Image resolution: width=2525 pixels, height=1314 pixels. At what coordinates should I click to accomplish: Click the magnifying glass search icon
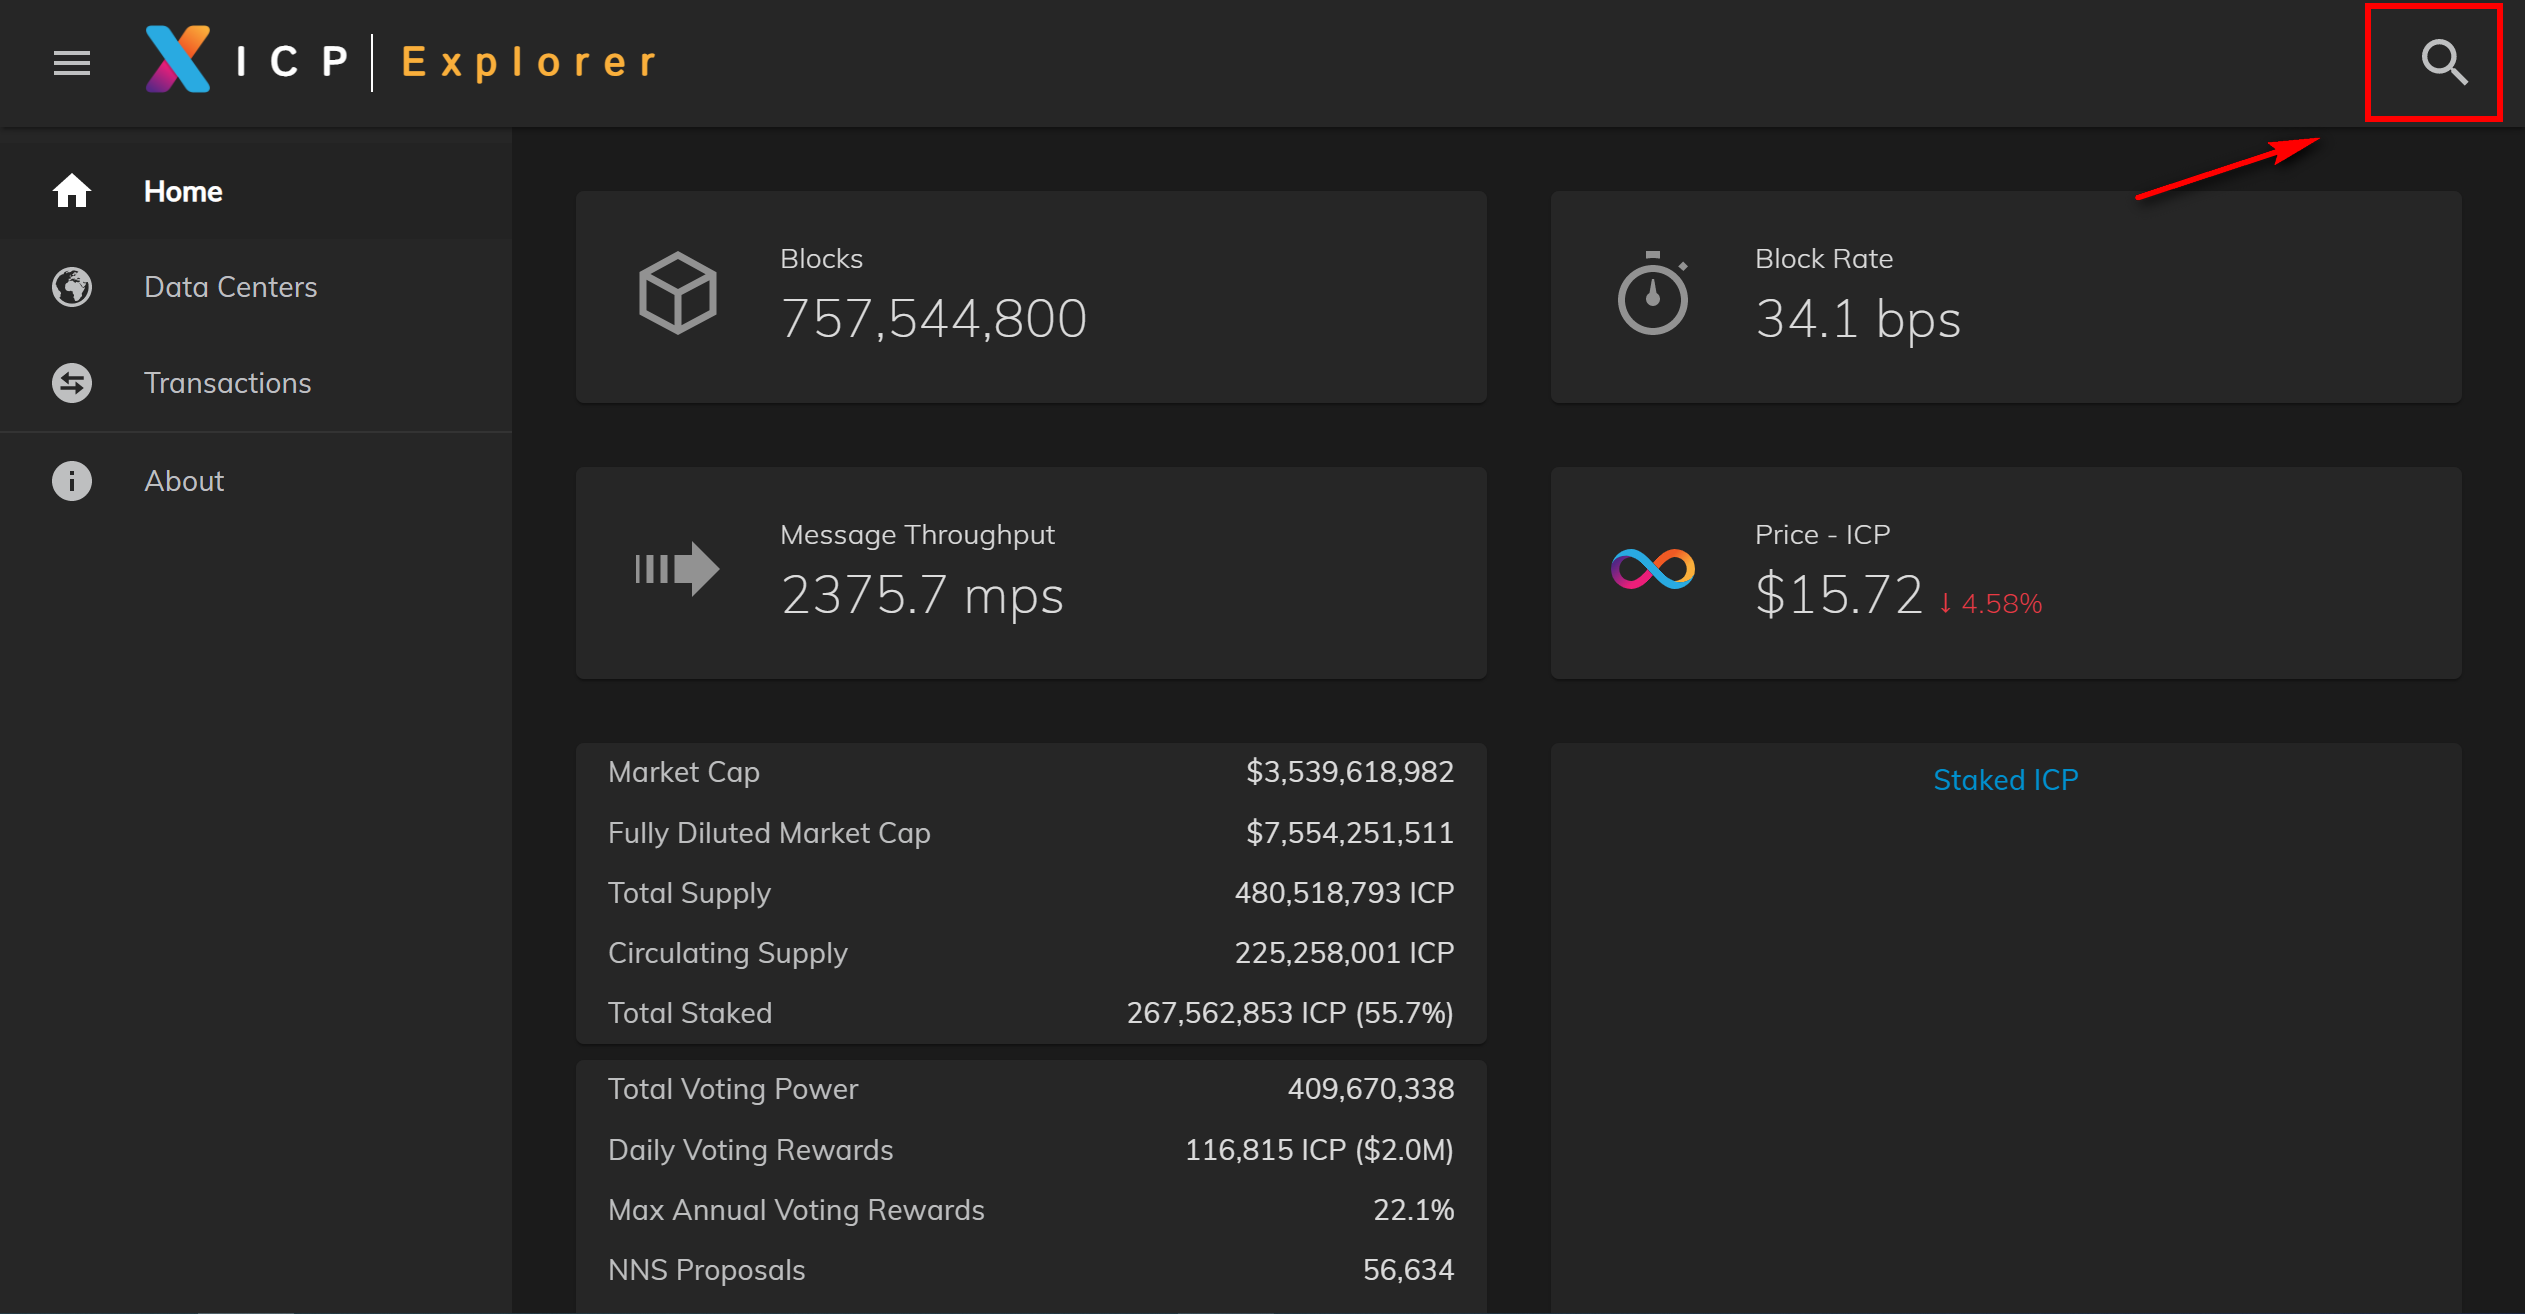tap(2443, 62)
